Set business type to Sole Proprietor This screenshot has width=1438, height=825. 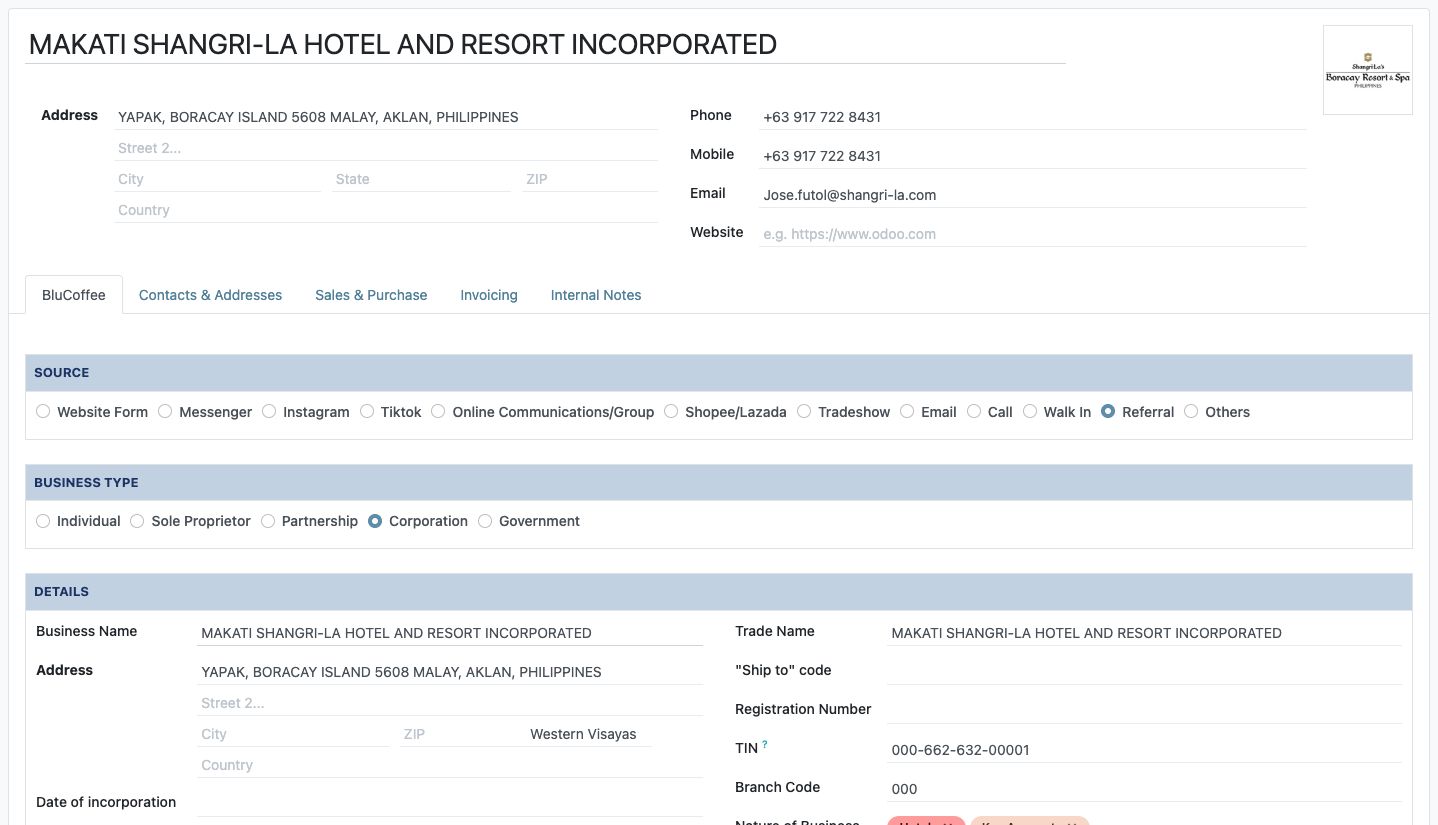point(137,521)
